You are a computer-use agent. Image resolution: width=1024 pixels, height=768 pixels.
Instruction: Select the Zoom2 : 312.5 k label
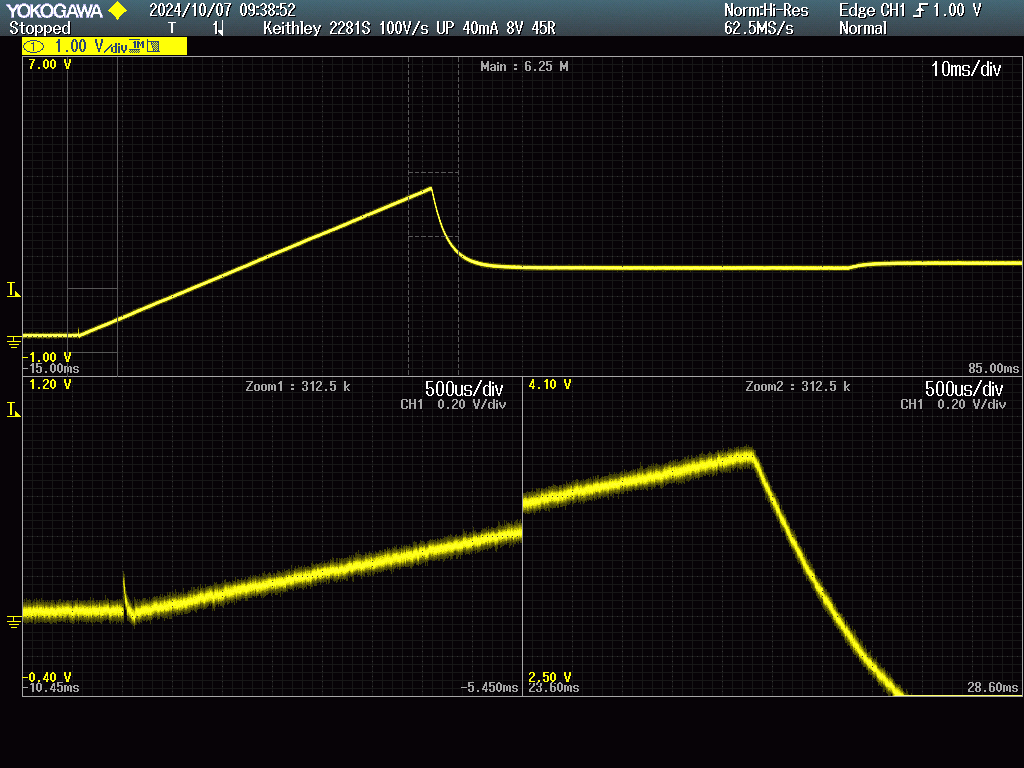coord(797,386)
